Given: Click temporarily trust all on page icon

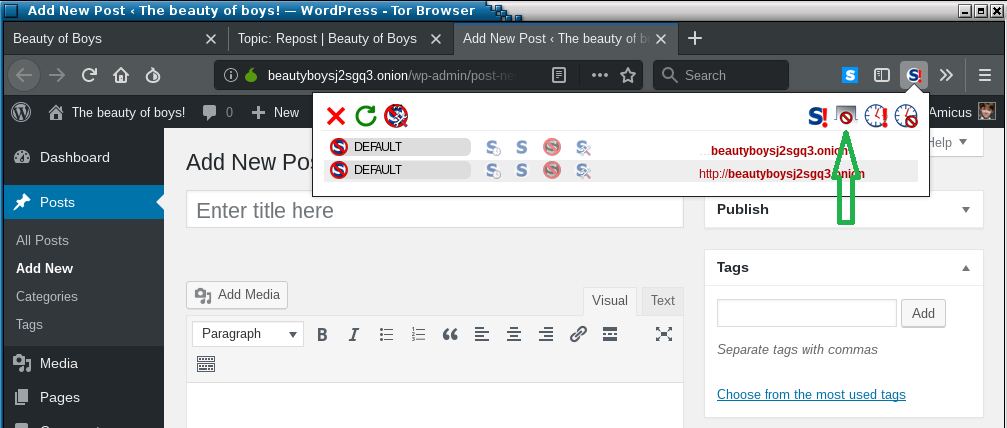Looking at the screenshot, I should click(876, 116).
